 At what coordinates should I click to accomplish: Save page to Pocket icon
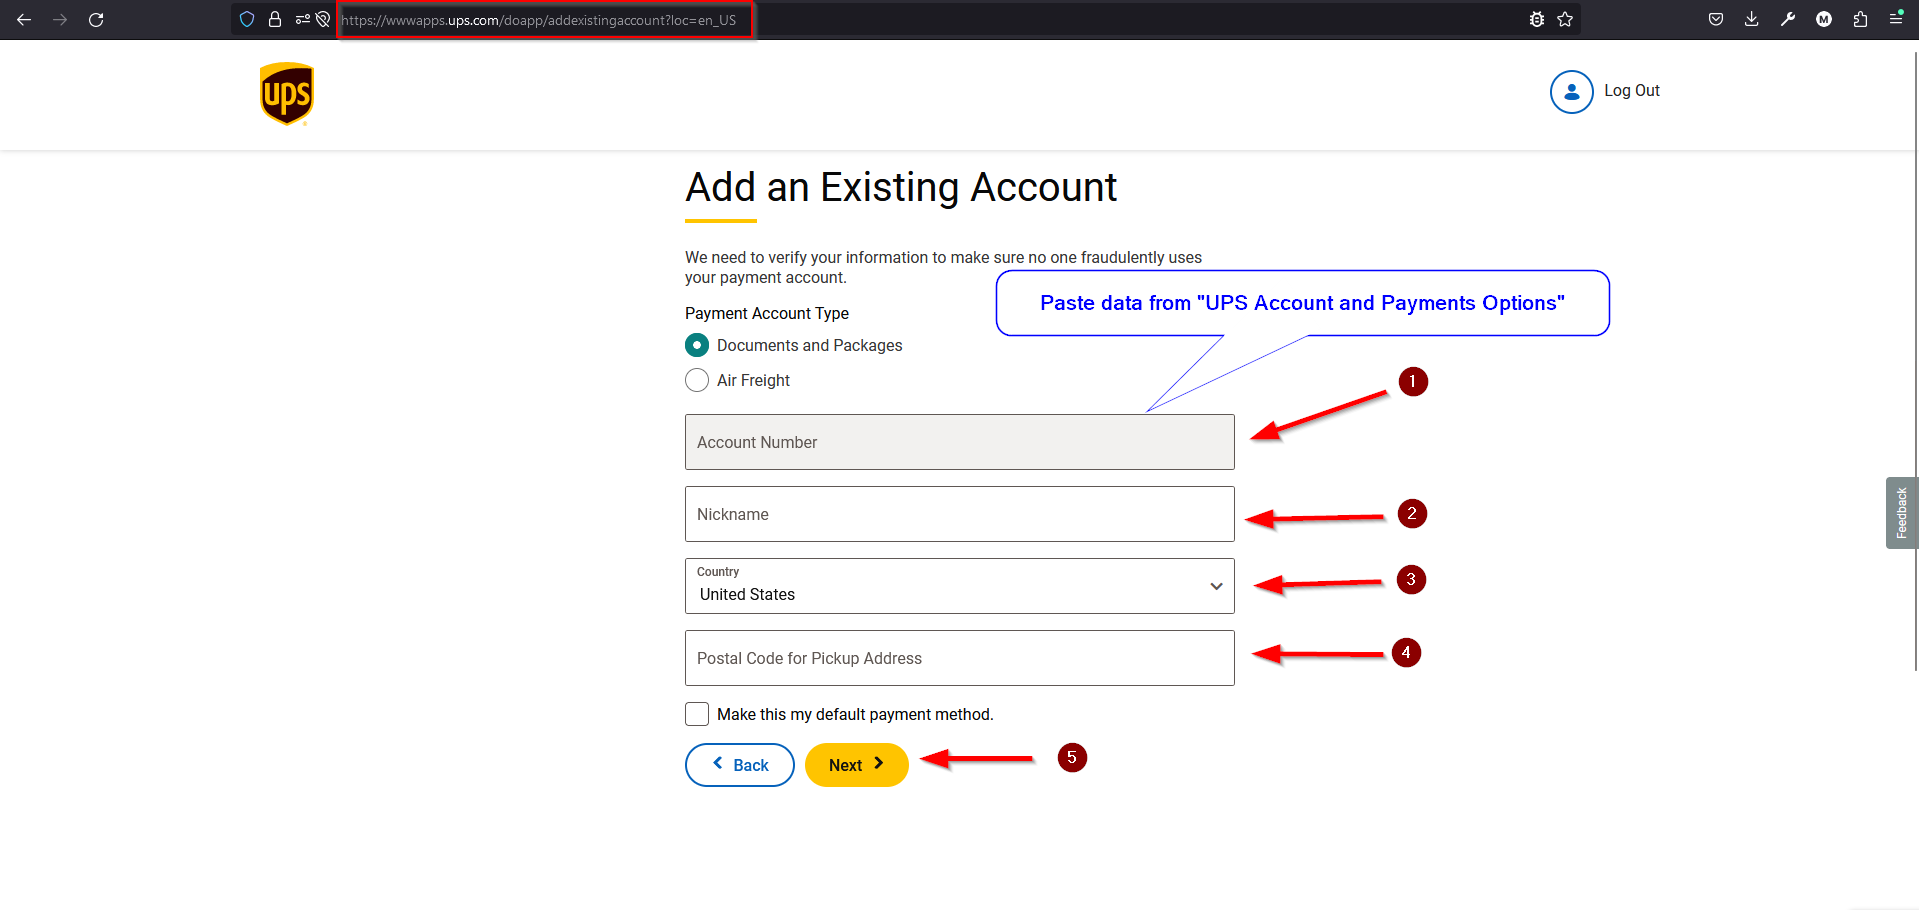pos(1716,19)
